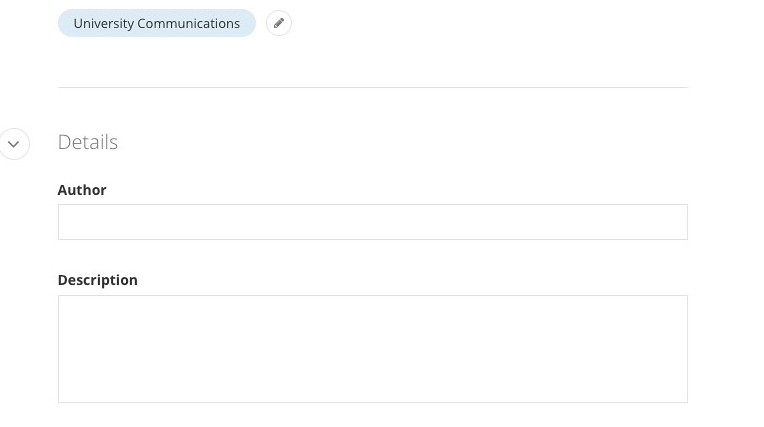Click inside the Description box

coord(372,348)
